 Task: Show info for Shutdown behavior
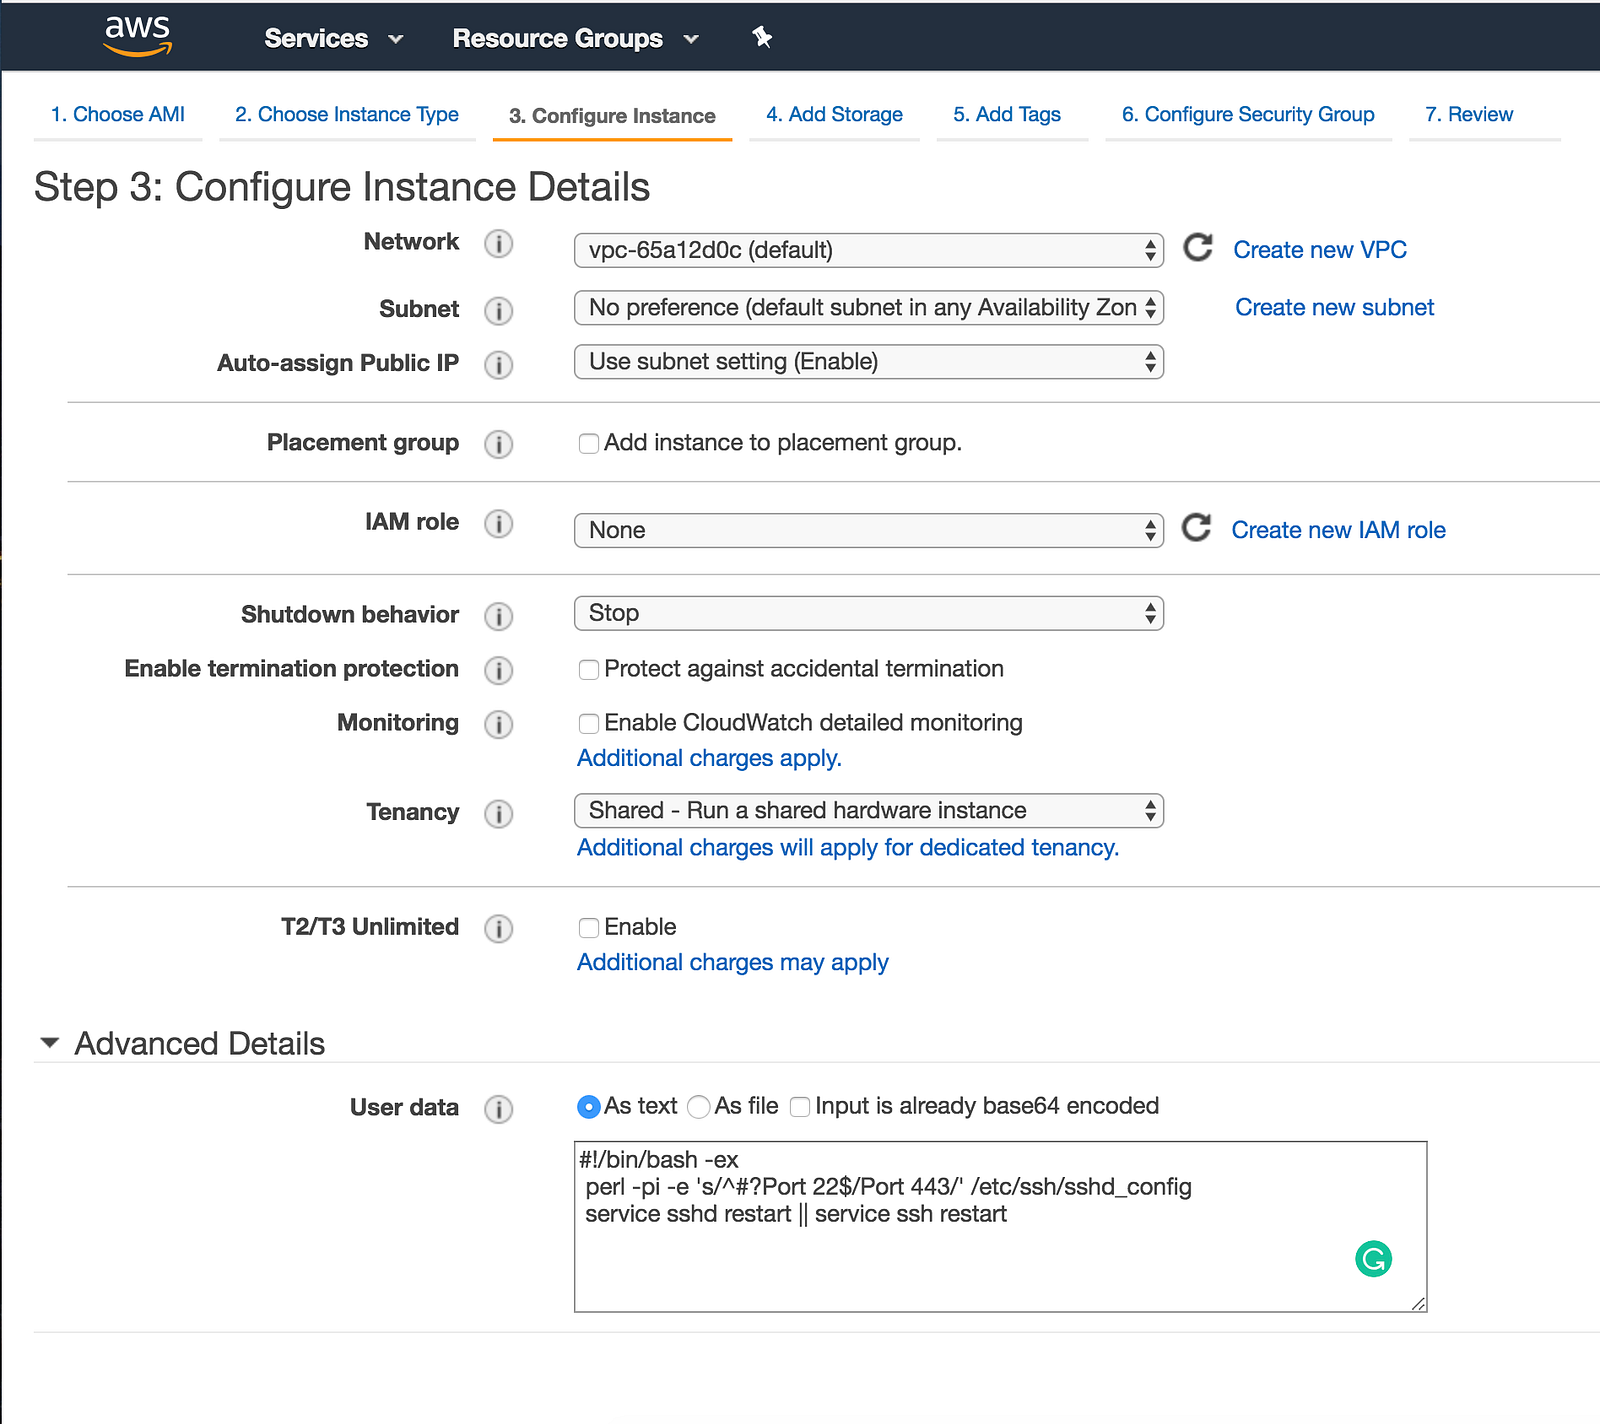coord(498,616)
